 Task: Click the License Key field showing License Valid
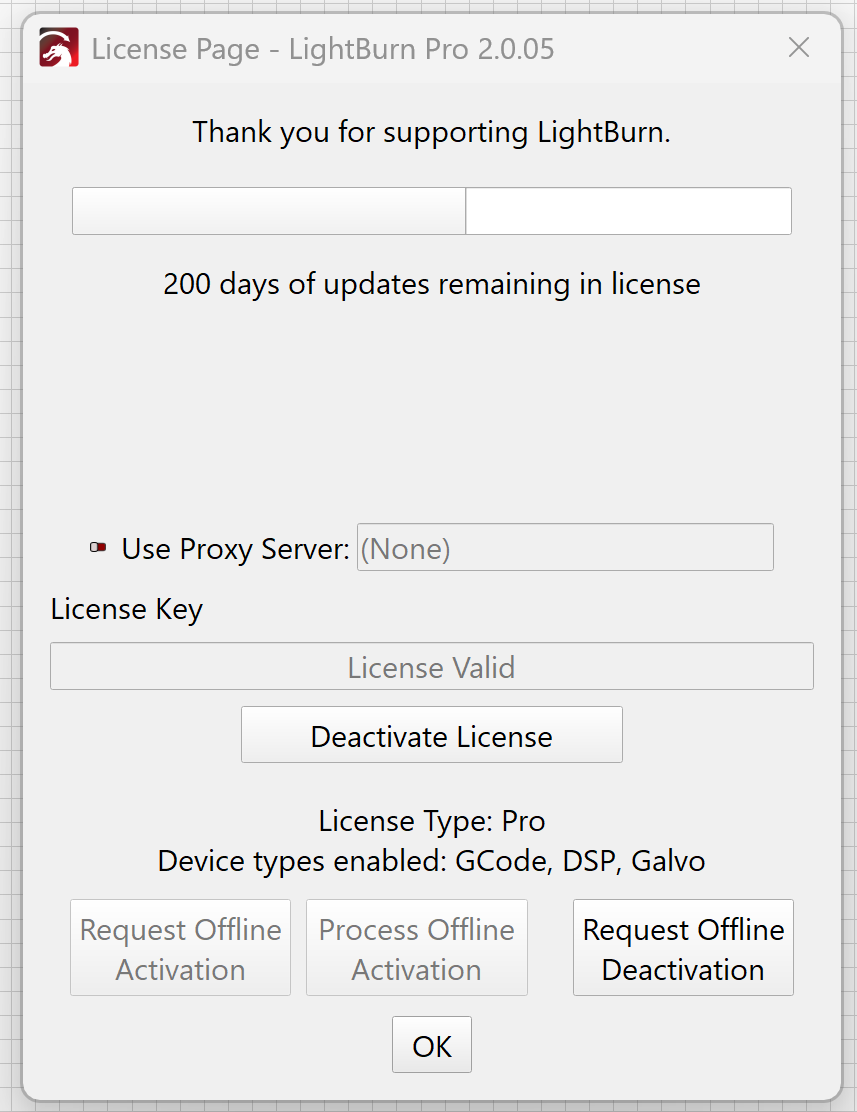point(431,667)
